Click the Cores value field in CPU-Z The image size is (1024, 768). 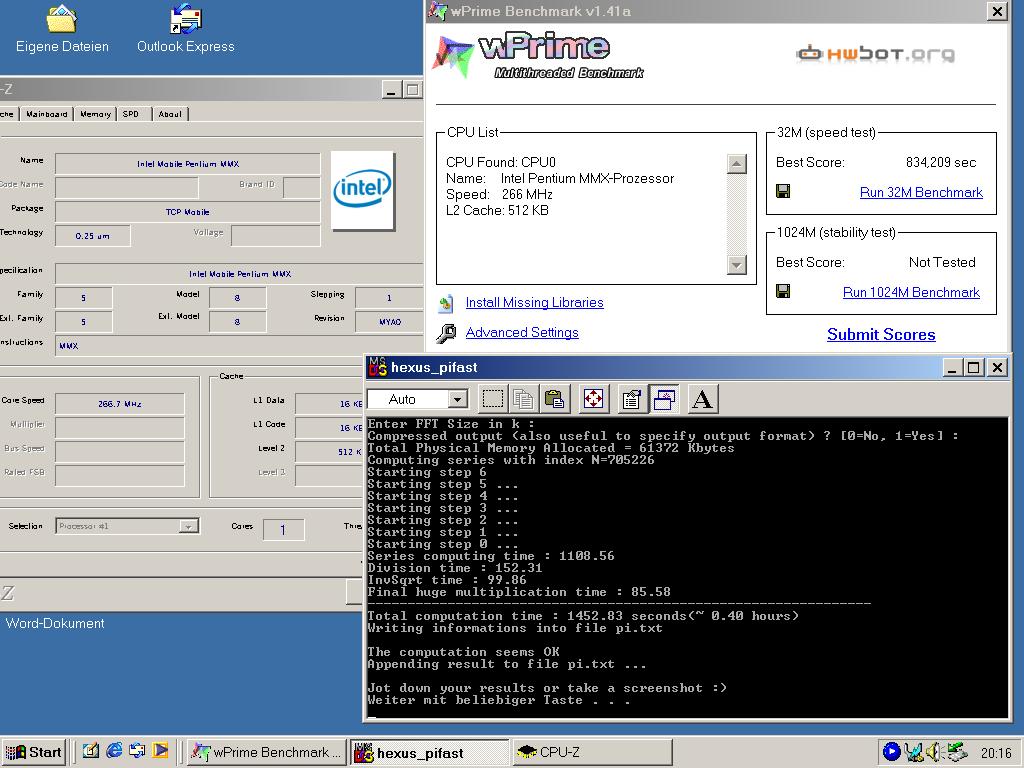(283, 530)
